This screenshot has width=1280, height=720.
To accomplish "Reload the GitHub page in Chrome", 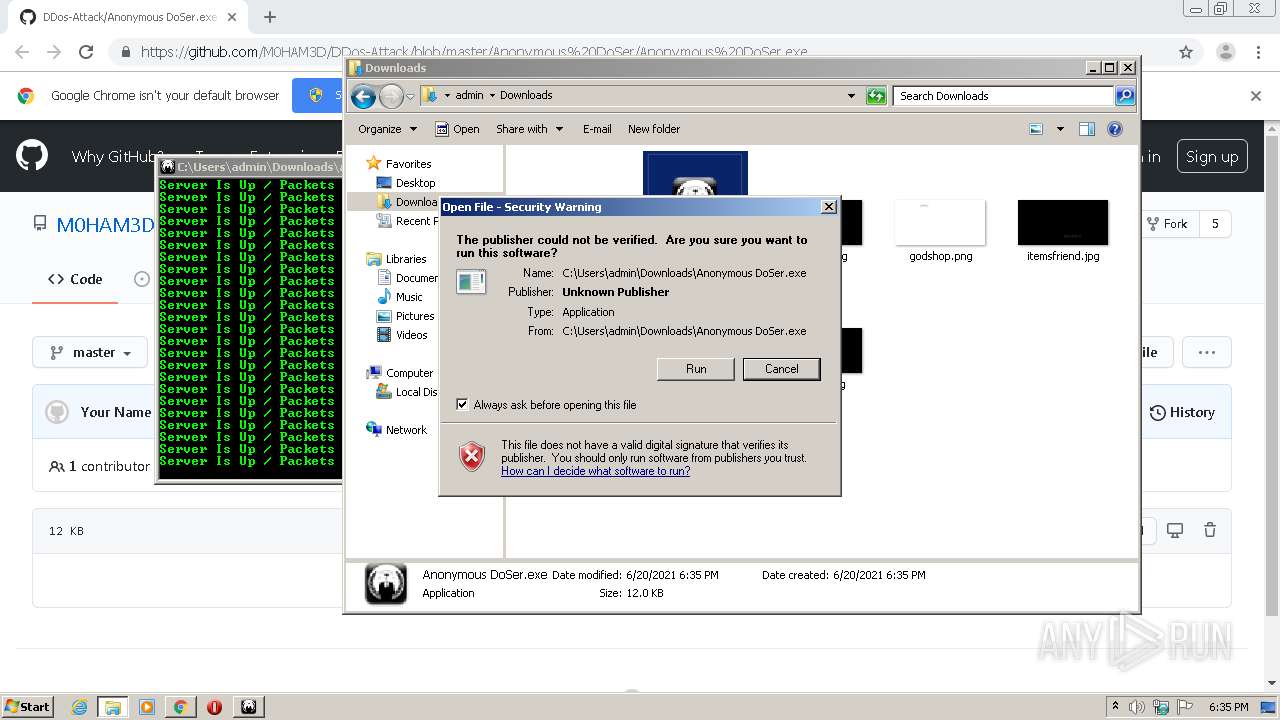I will point(86,52).
